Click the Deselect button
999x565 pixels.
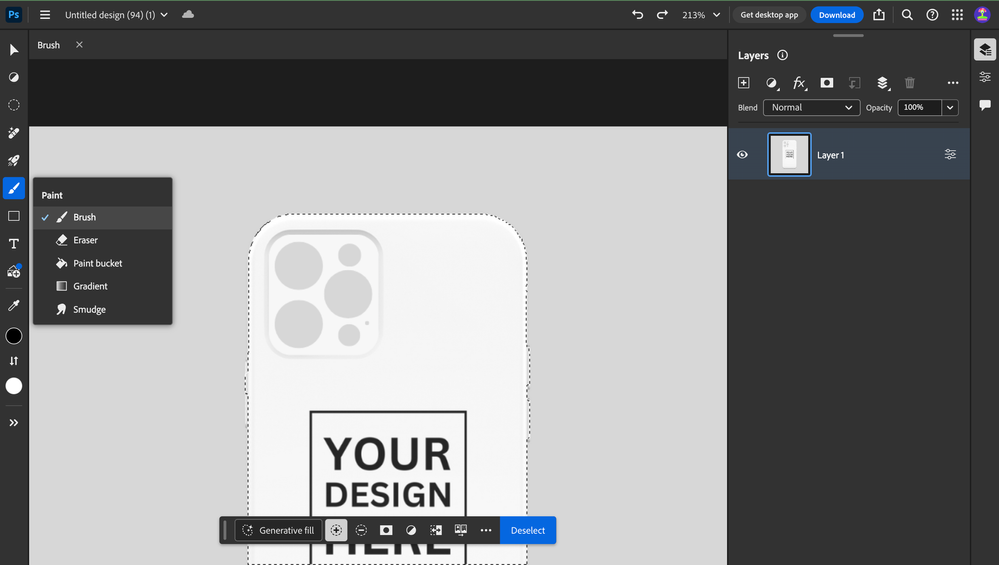point(528,530)
